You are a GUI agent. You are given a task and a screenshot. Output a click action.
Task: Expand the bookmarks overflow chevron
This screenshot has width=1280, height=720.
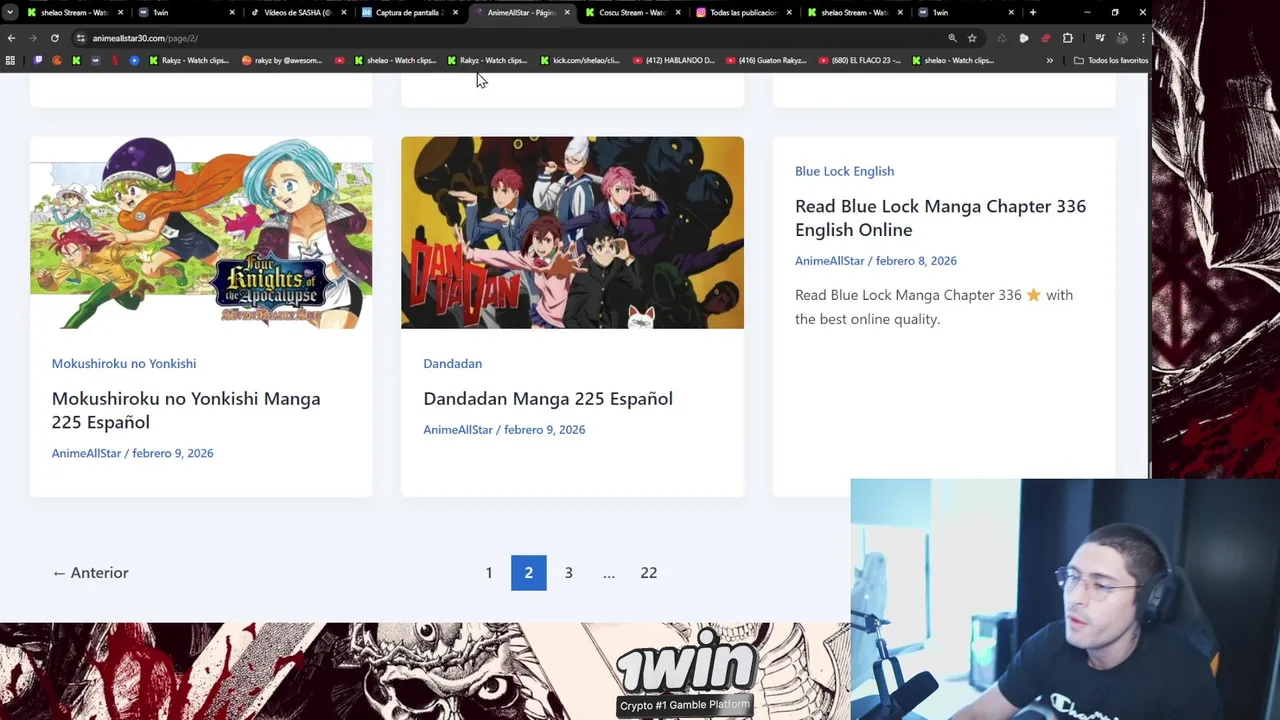(1049, 60)
